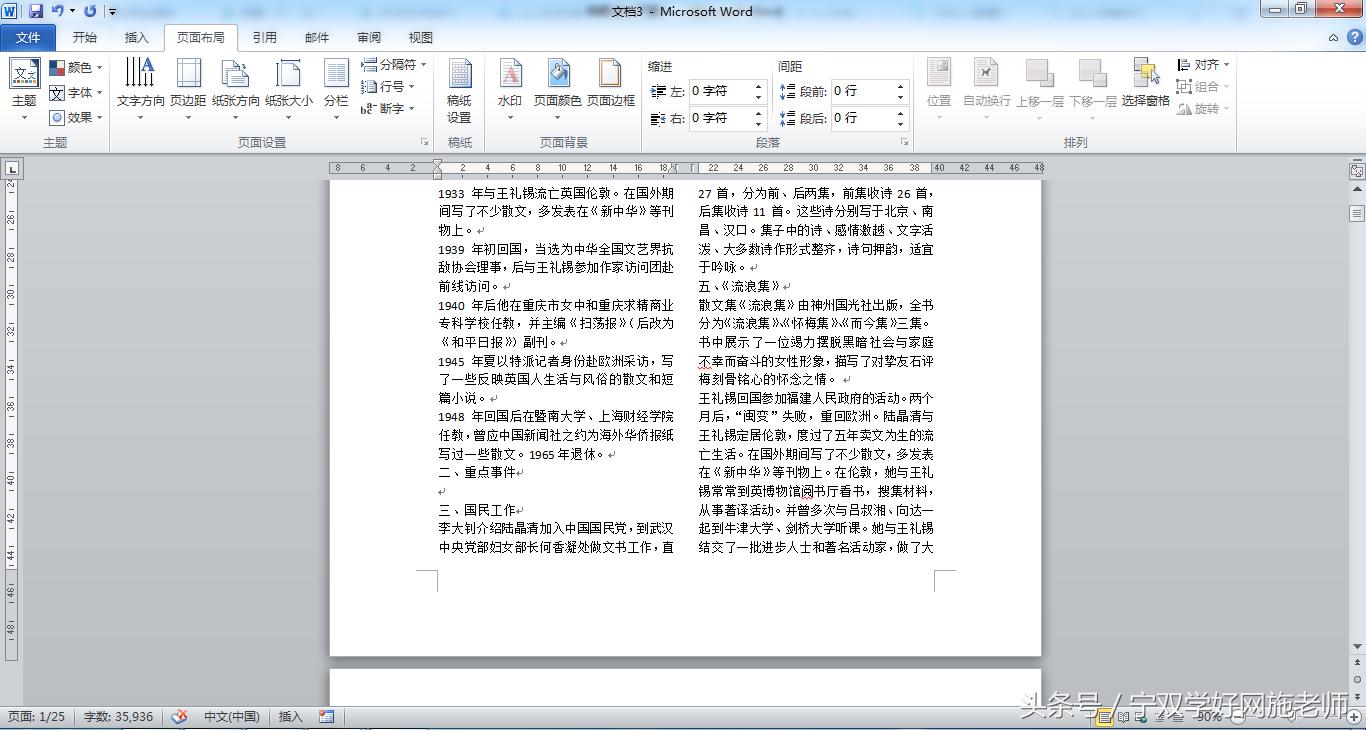Open the 段落 dialog launcher
This screenshot has width=1366, height=730.
coord(905,141)
